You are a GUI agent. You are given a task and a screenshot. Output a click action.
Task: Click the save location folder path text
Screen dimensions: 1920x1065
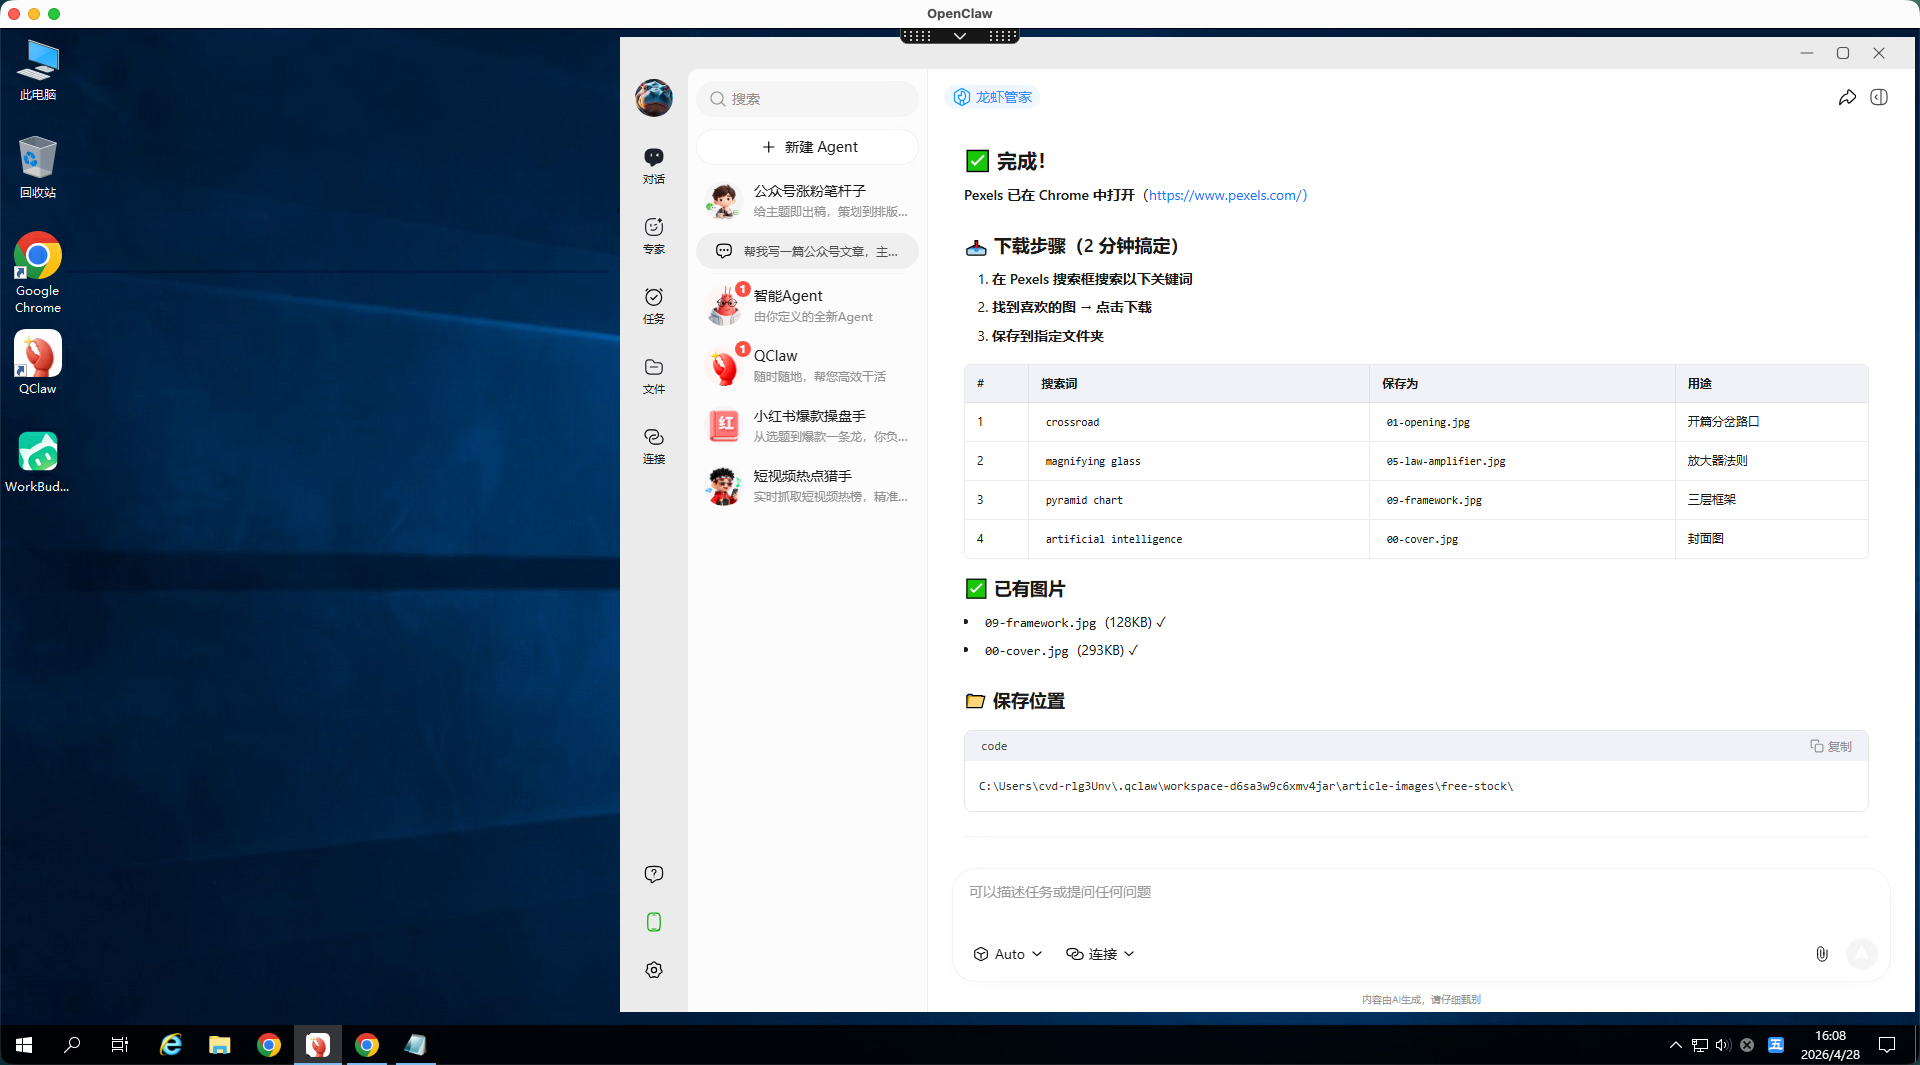(x=1246, y=786)
